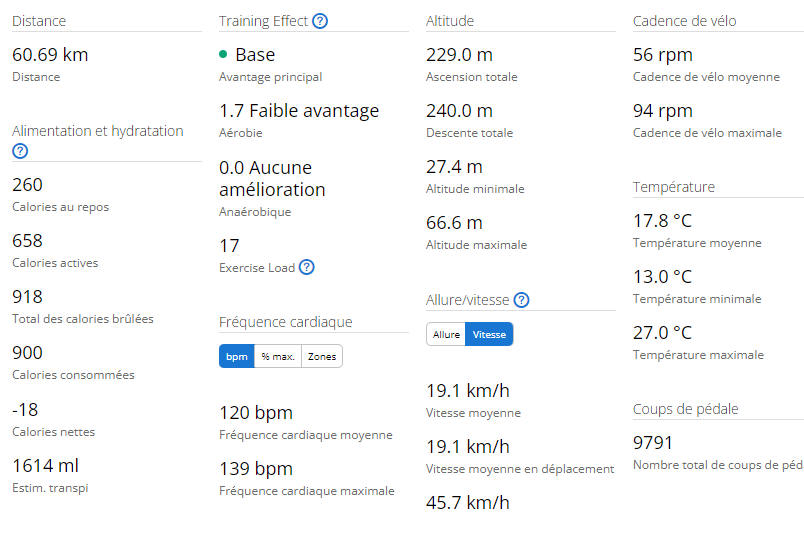Select the Vitesse speed display
Image resolution: width=804 pixels, height=534 pixels.
pyautogui.click(x=490, y=334)
